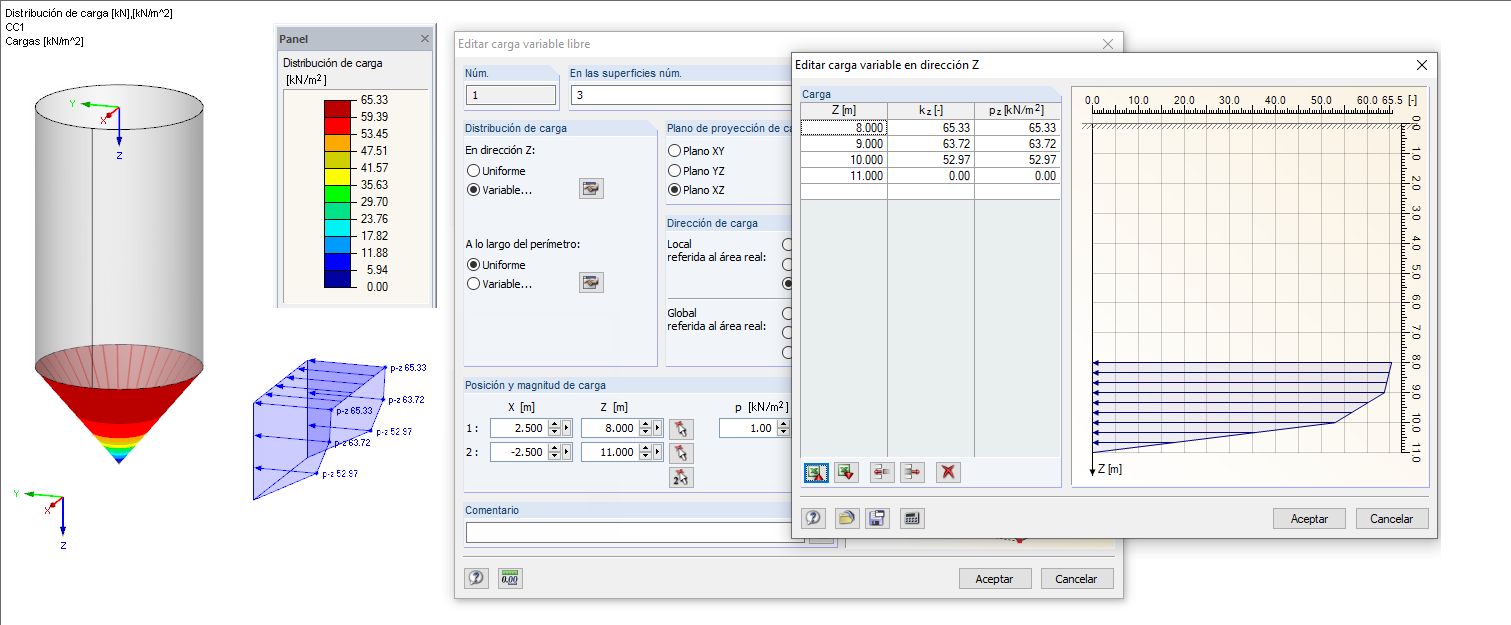Open help in variable load Z dialog
This screenshot has width=1511, height=625.
coord(814,518)
